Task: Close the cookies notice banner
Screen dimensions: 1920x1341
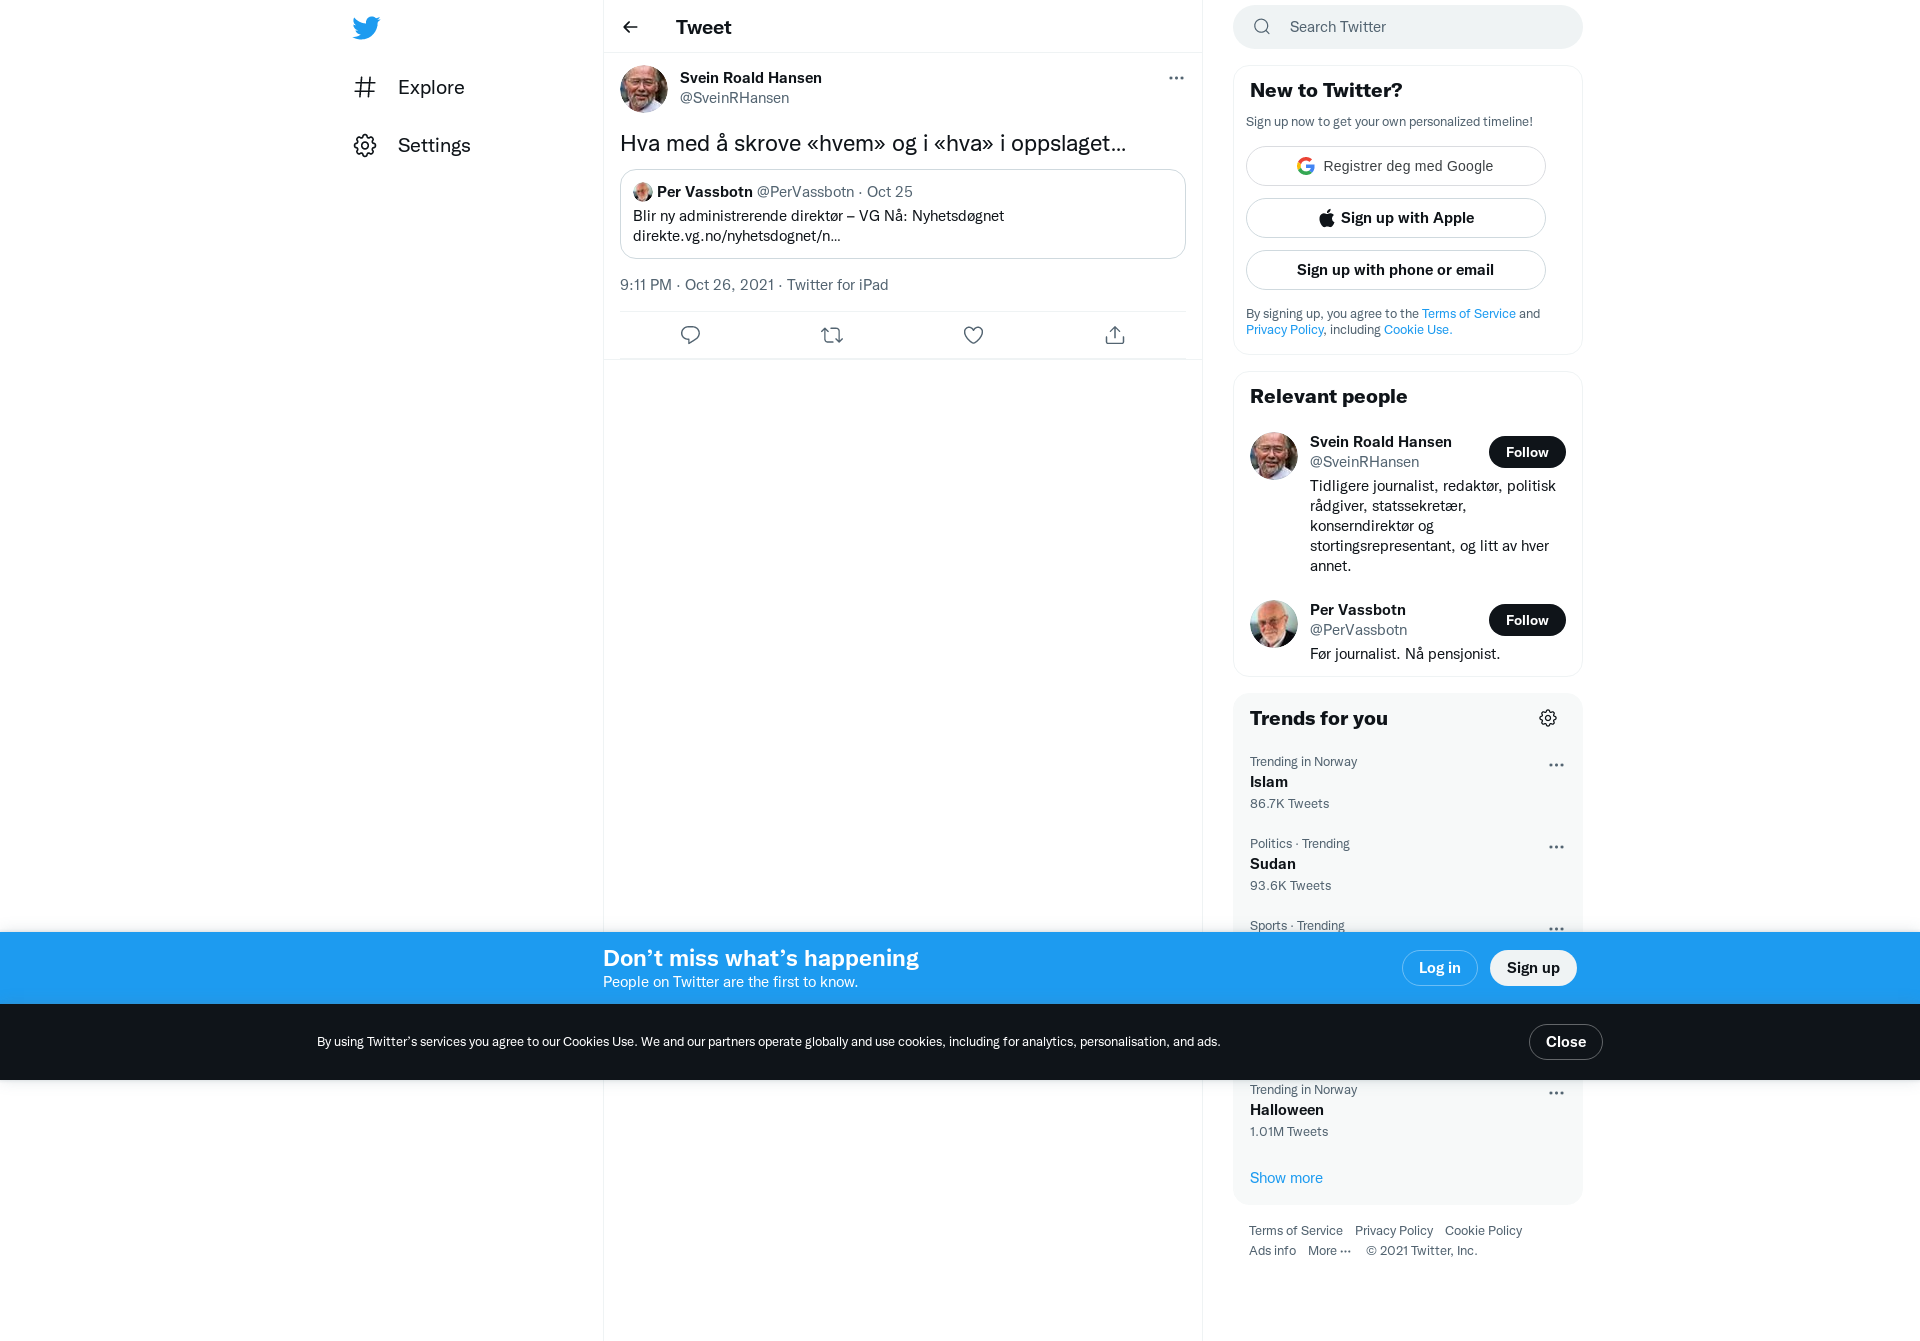Action: click(x=1565, y=1042)
